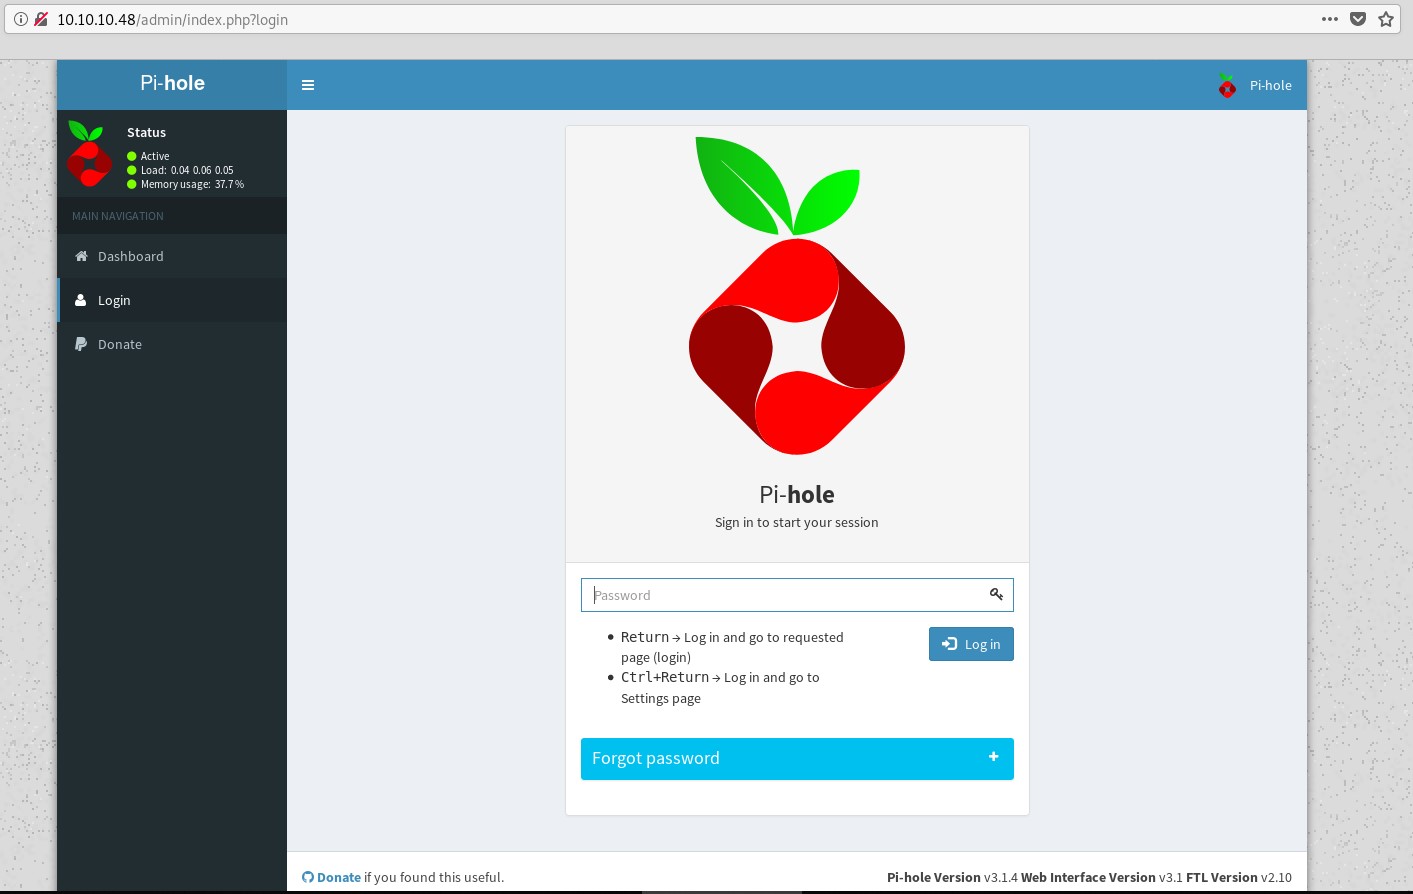
Task: Click the PayPal icon next to Donate
Action: pyautogui.click(x=81, y=344)
